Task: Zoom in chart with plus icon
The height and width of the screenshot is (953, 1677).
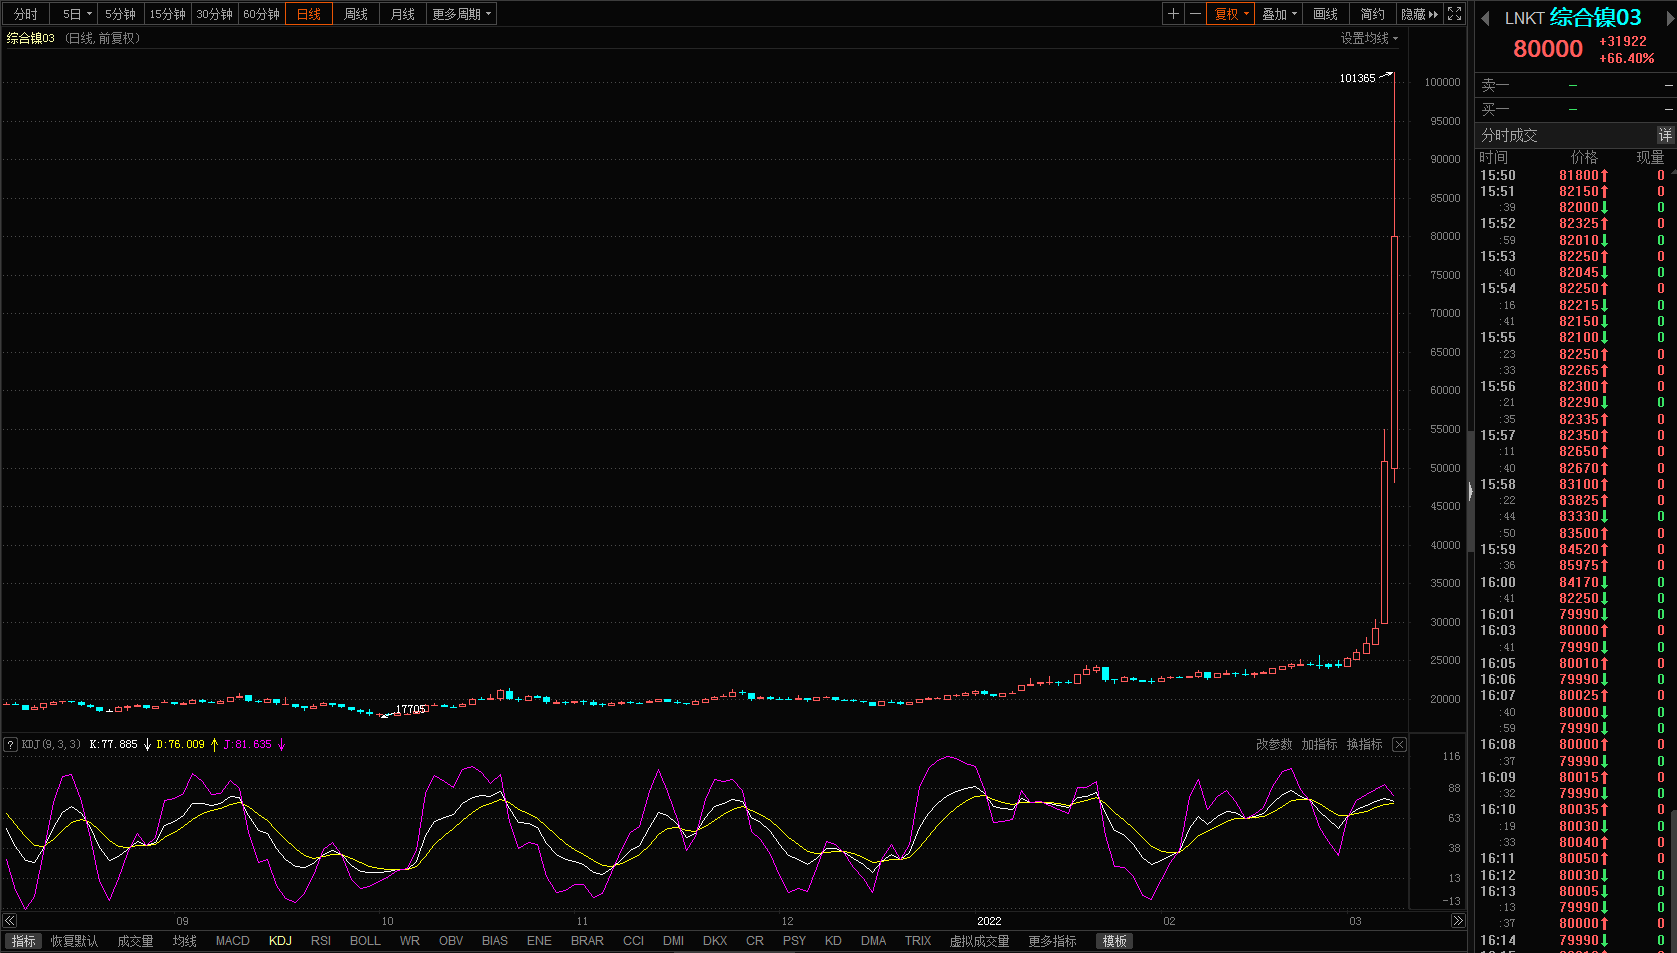Action: click(1173, 14)
